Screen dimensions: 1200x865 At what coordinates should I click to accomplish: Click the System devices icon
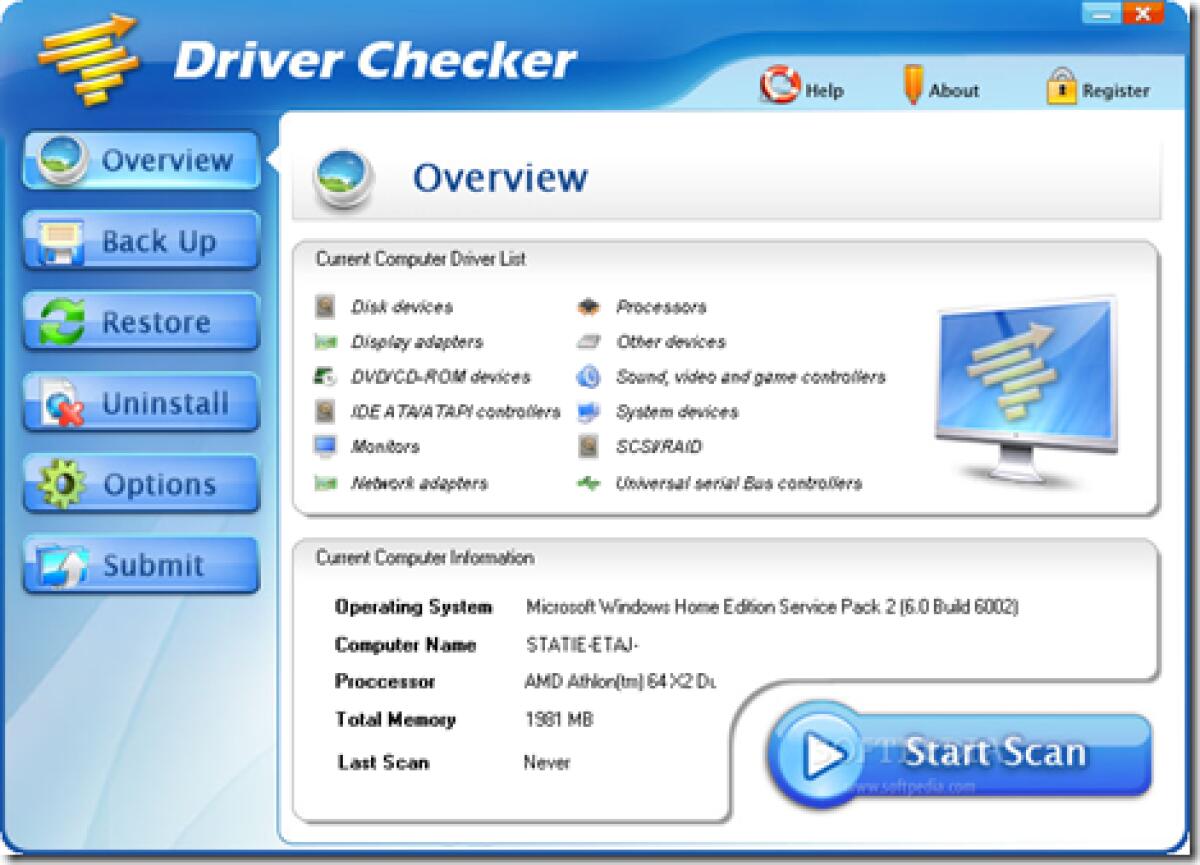590,412
